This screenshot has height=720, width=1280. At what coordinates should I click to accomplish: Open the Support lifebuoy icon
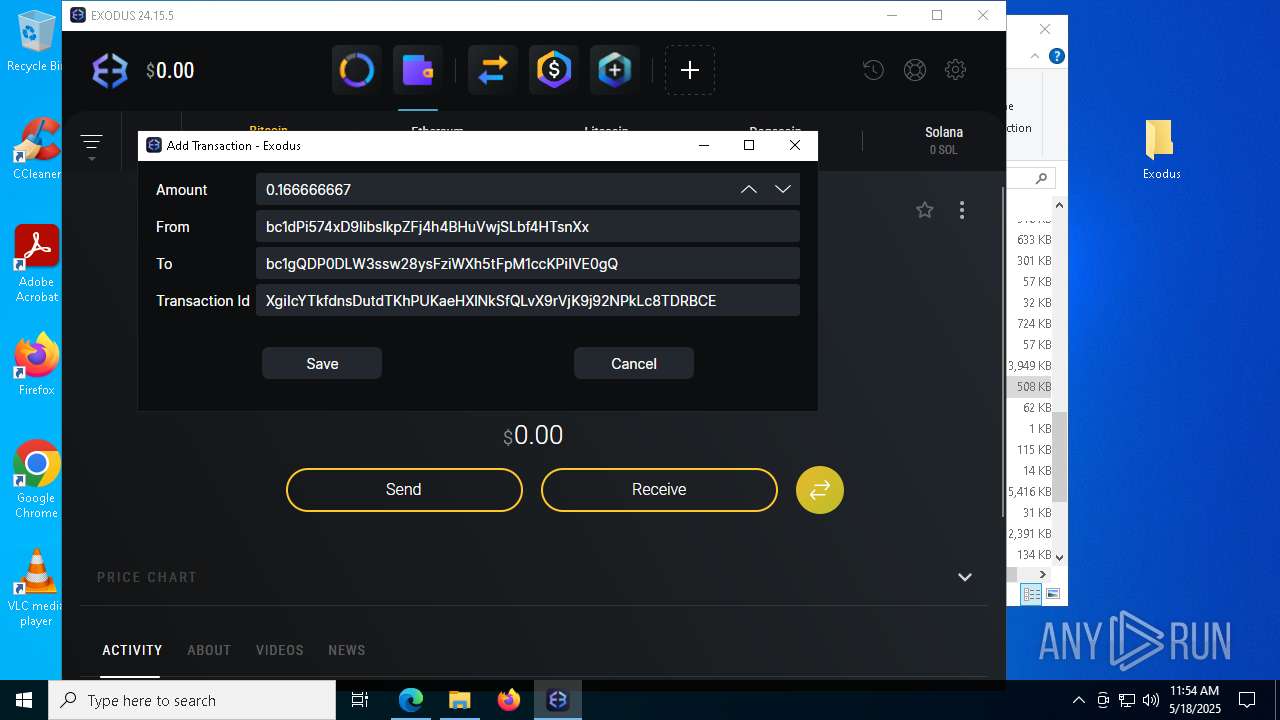[x=915, y=70]
